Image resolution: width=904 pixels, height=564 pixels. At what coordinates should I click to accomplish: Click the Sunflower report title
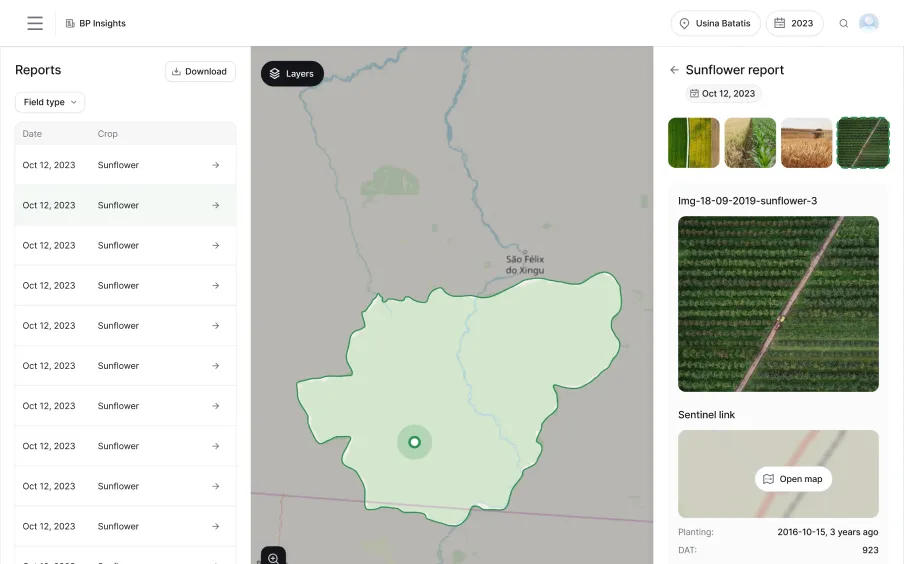[734, 70]
